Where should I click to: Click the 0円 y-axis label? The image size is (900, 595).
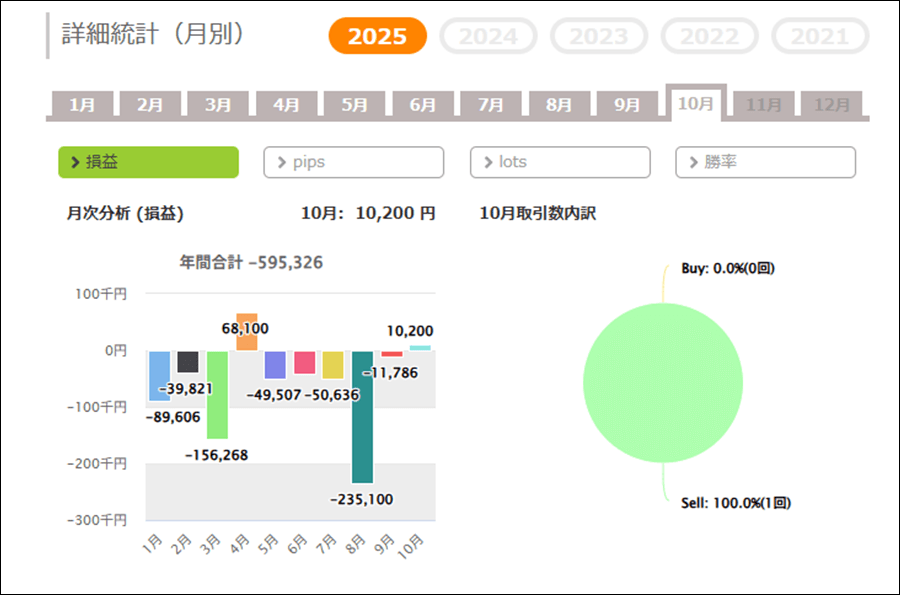click(115, 351)
